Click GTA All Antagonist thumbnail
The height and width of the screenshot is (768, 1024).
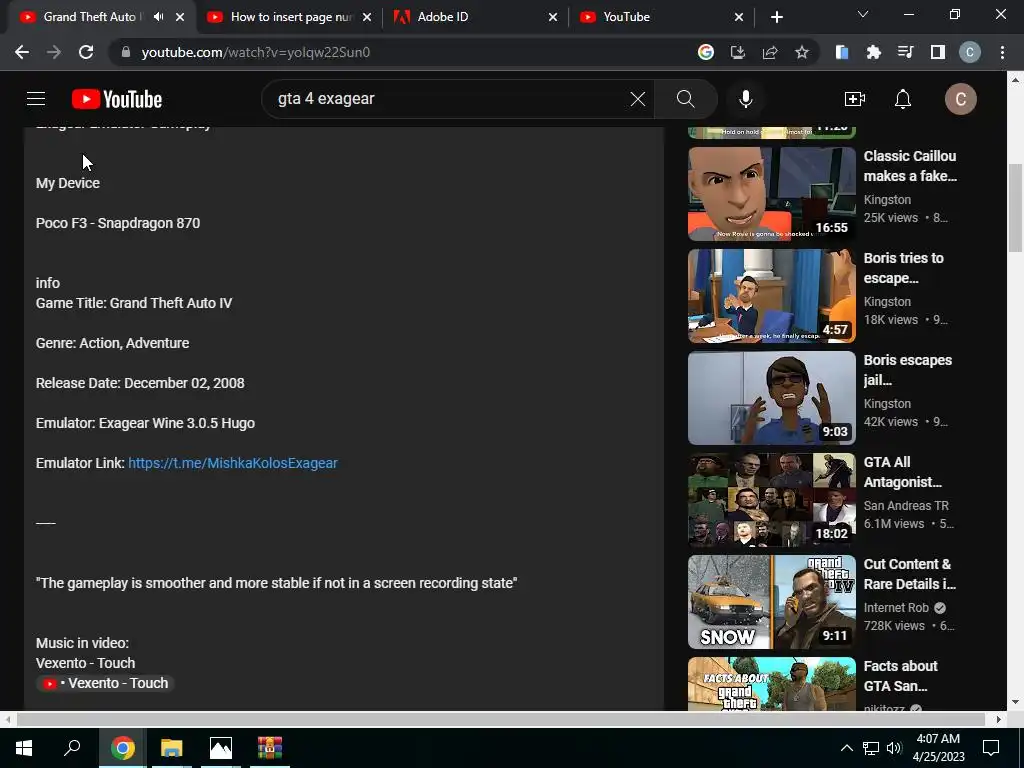771,500
